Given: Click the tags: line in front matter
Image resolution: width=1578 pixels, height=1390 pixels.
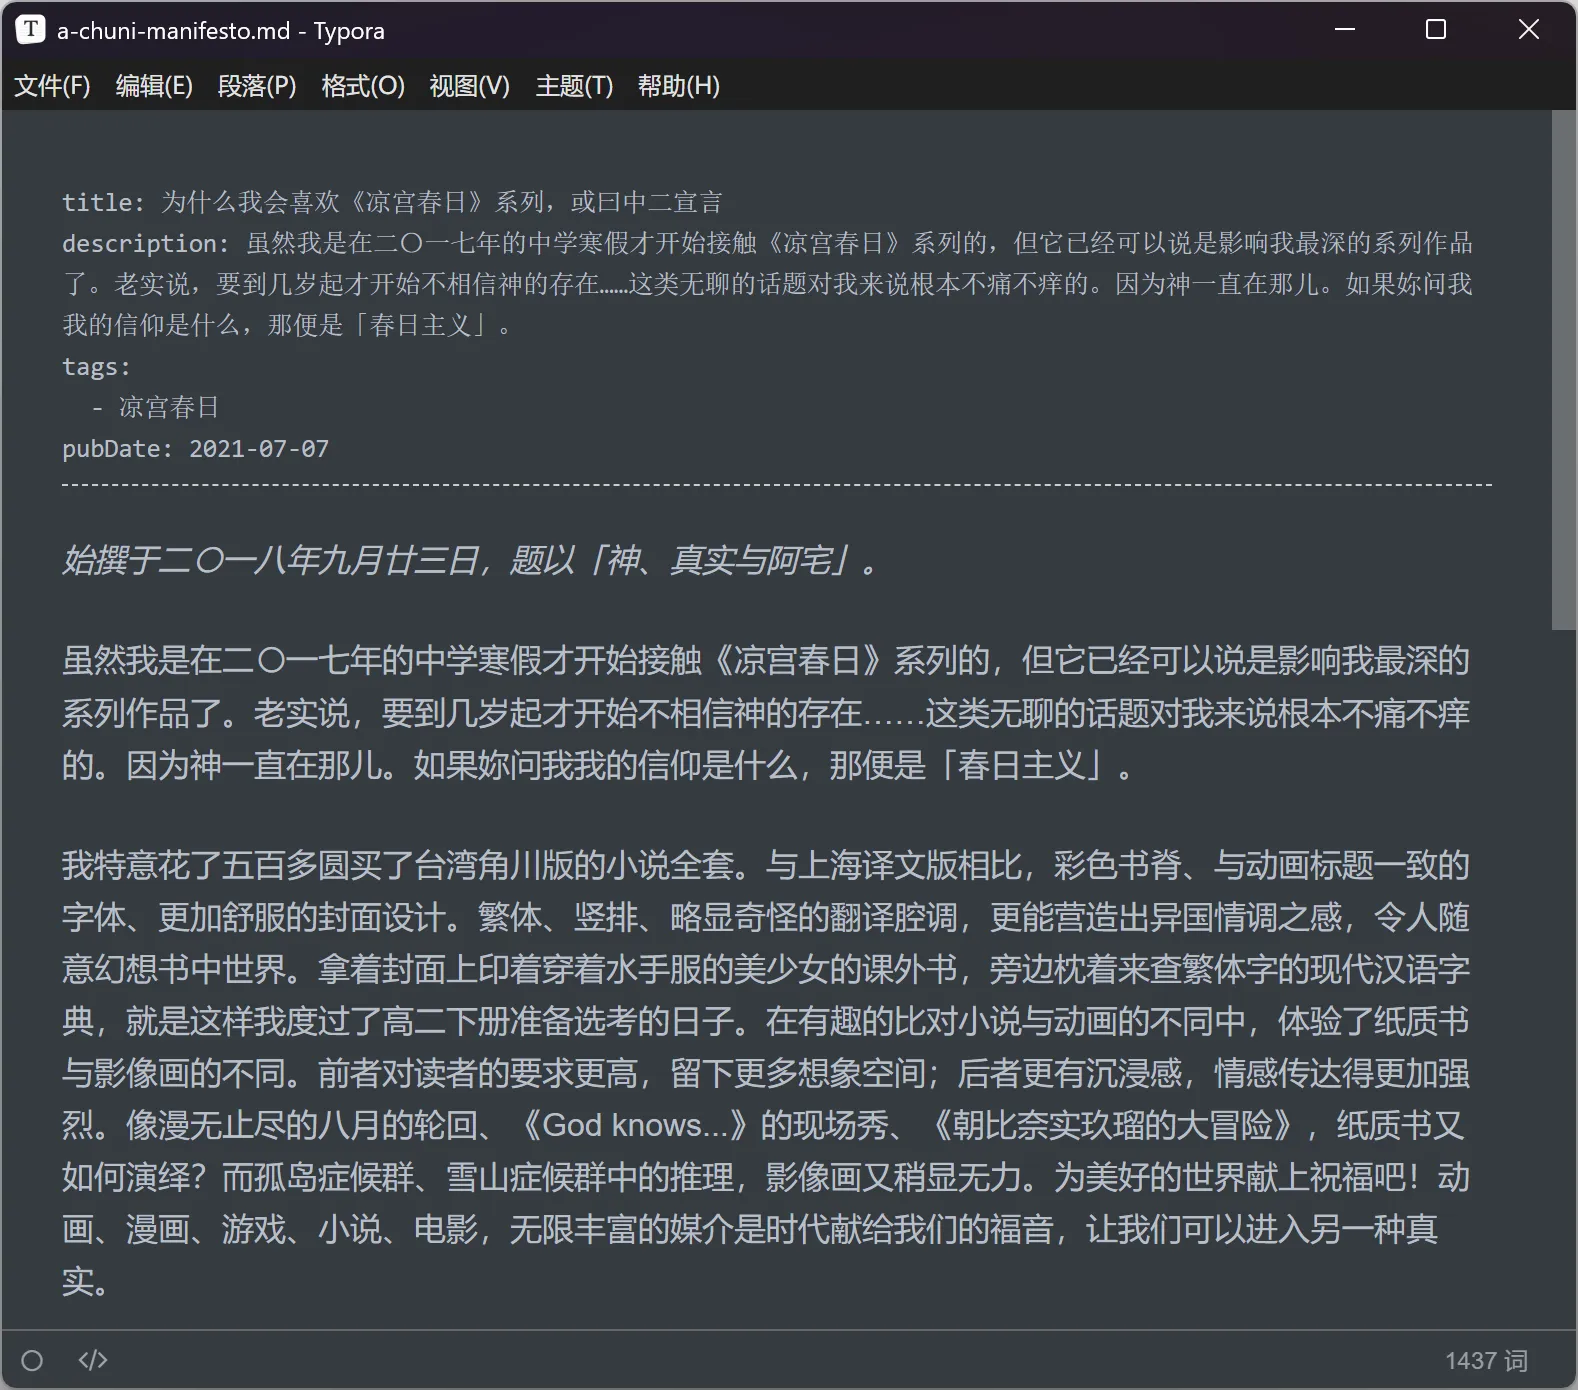Looking at the screenshot, I should point(96,366).
